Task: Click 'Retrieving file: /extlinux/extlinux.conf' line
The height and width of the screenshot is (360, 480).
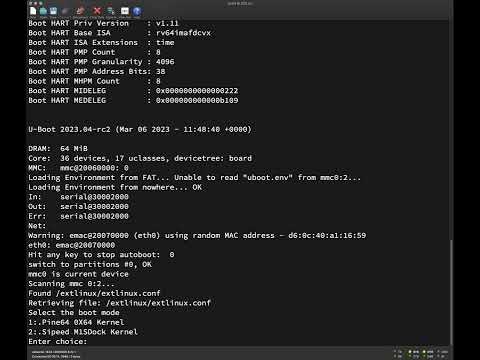Action: tap(119, 303)
